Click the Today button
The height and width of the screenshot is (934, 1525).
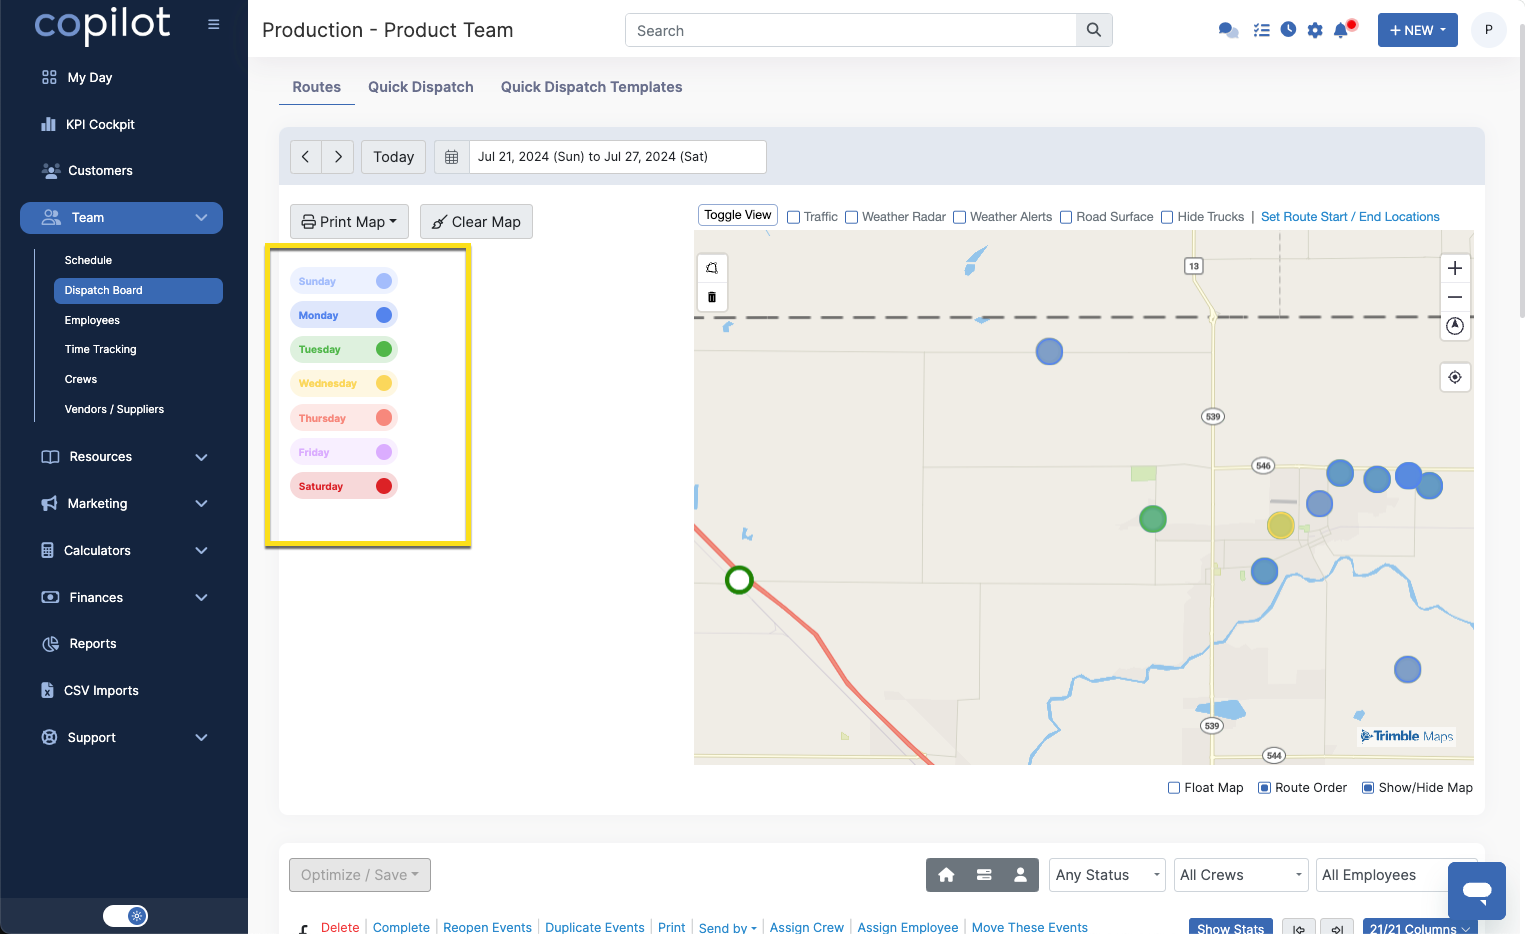click(393, 157)
